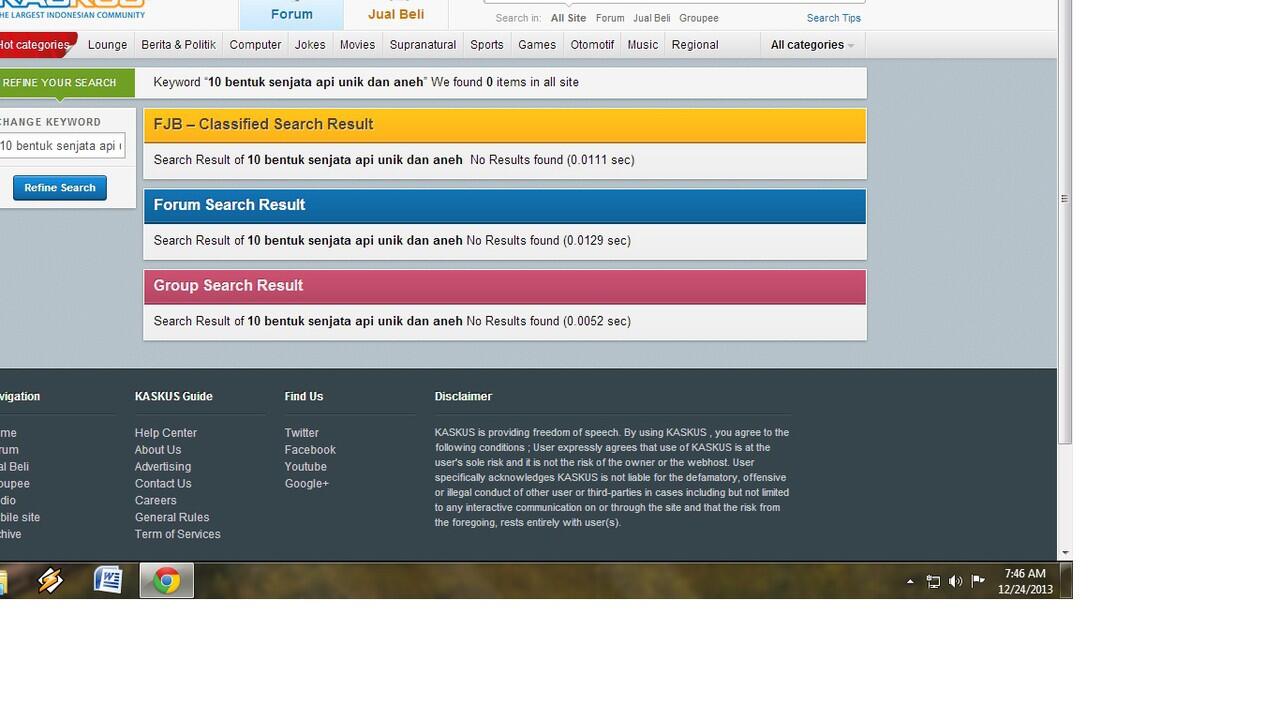This screenshot has height=720, width=1280.
Task: Select All Site search scope
Action: click(568, 18)
